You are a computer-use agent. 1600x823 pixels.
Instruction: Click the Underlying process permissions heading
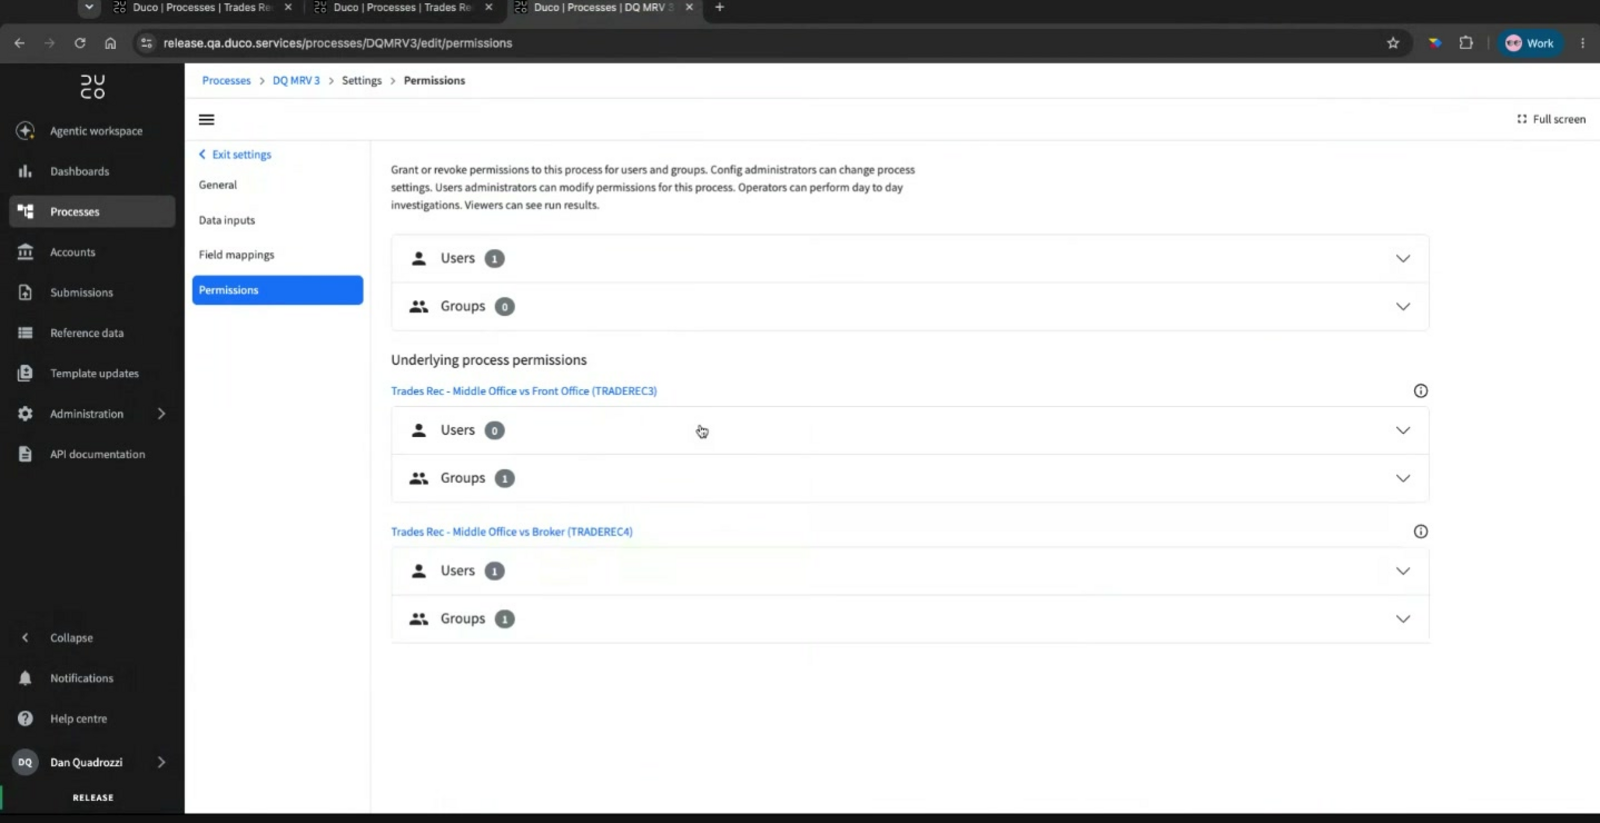point(489,360)
